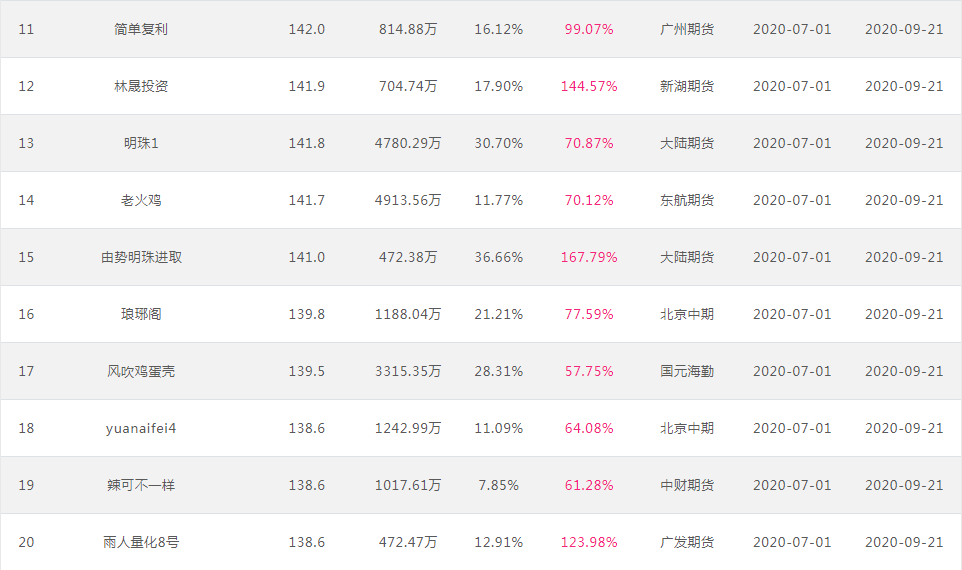Click the 123.98% return value

pyautogui.click(x=588, y=542)
